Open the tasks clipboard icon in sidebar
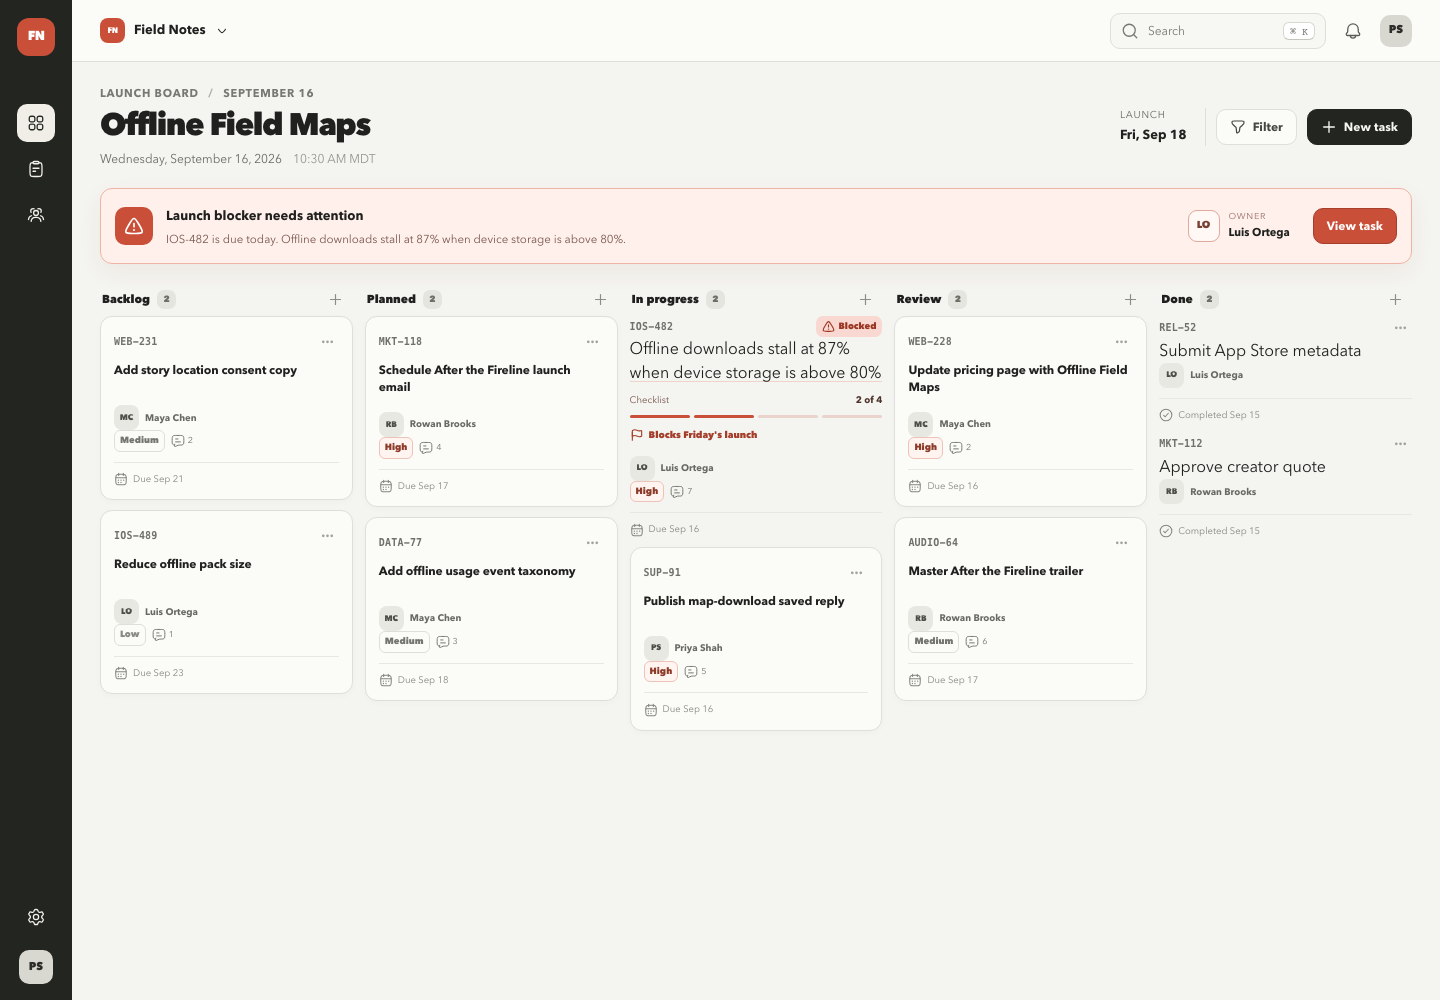Image resolution: width=1440 pixels, height=1000 pixels. (36, 169)
